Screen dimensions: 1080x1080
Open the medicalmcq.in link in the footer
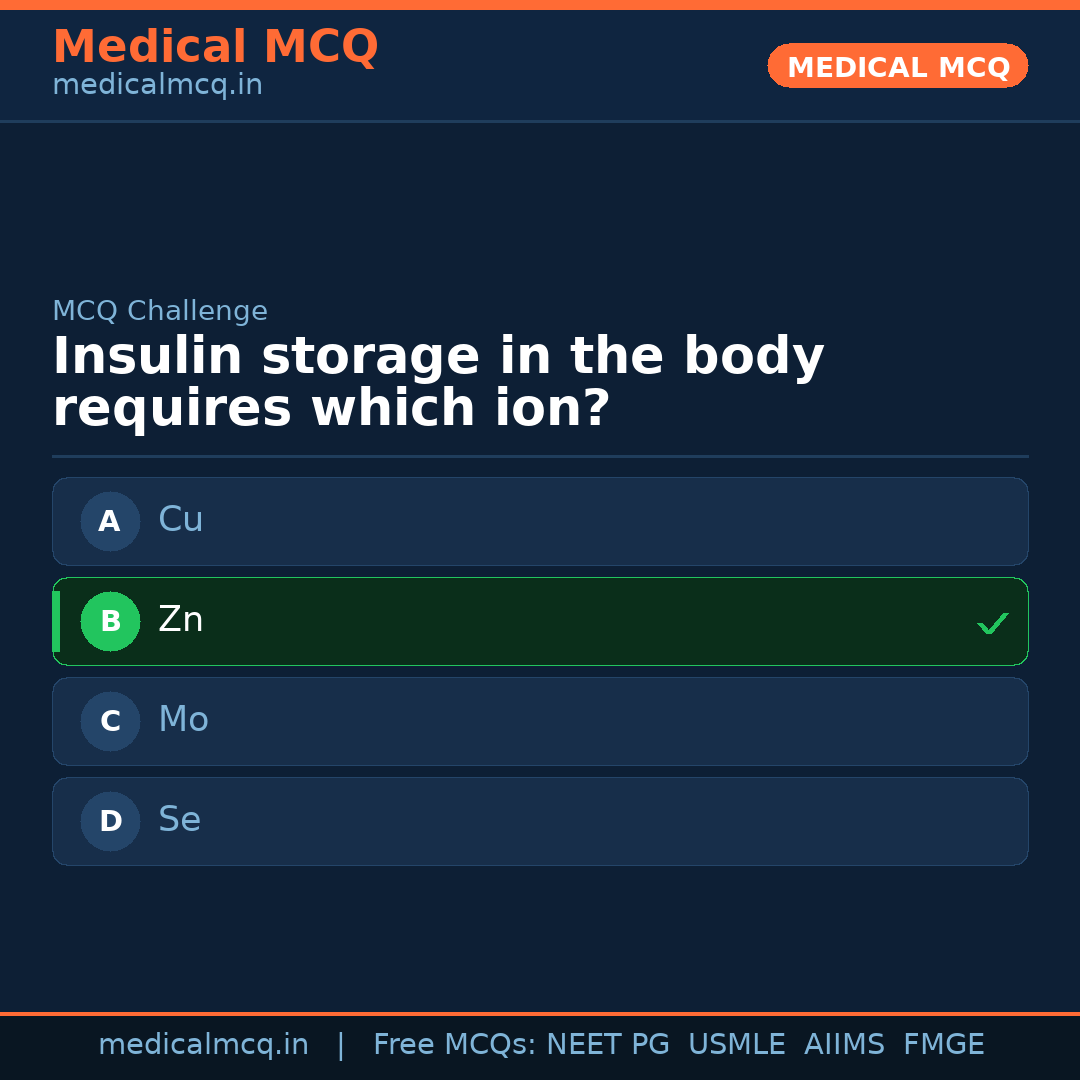click(x=203, y=1045)
